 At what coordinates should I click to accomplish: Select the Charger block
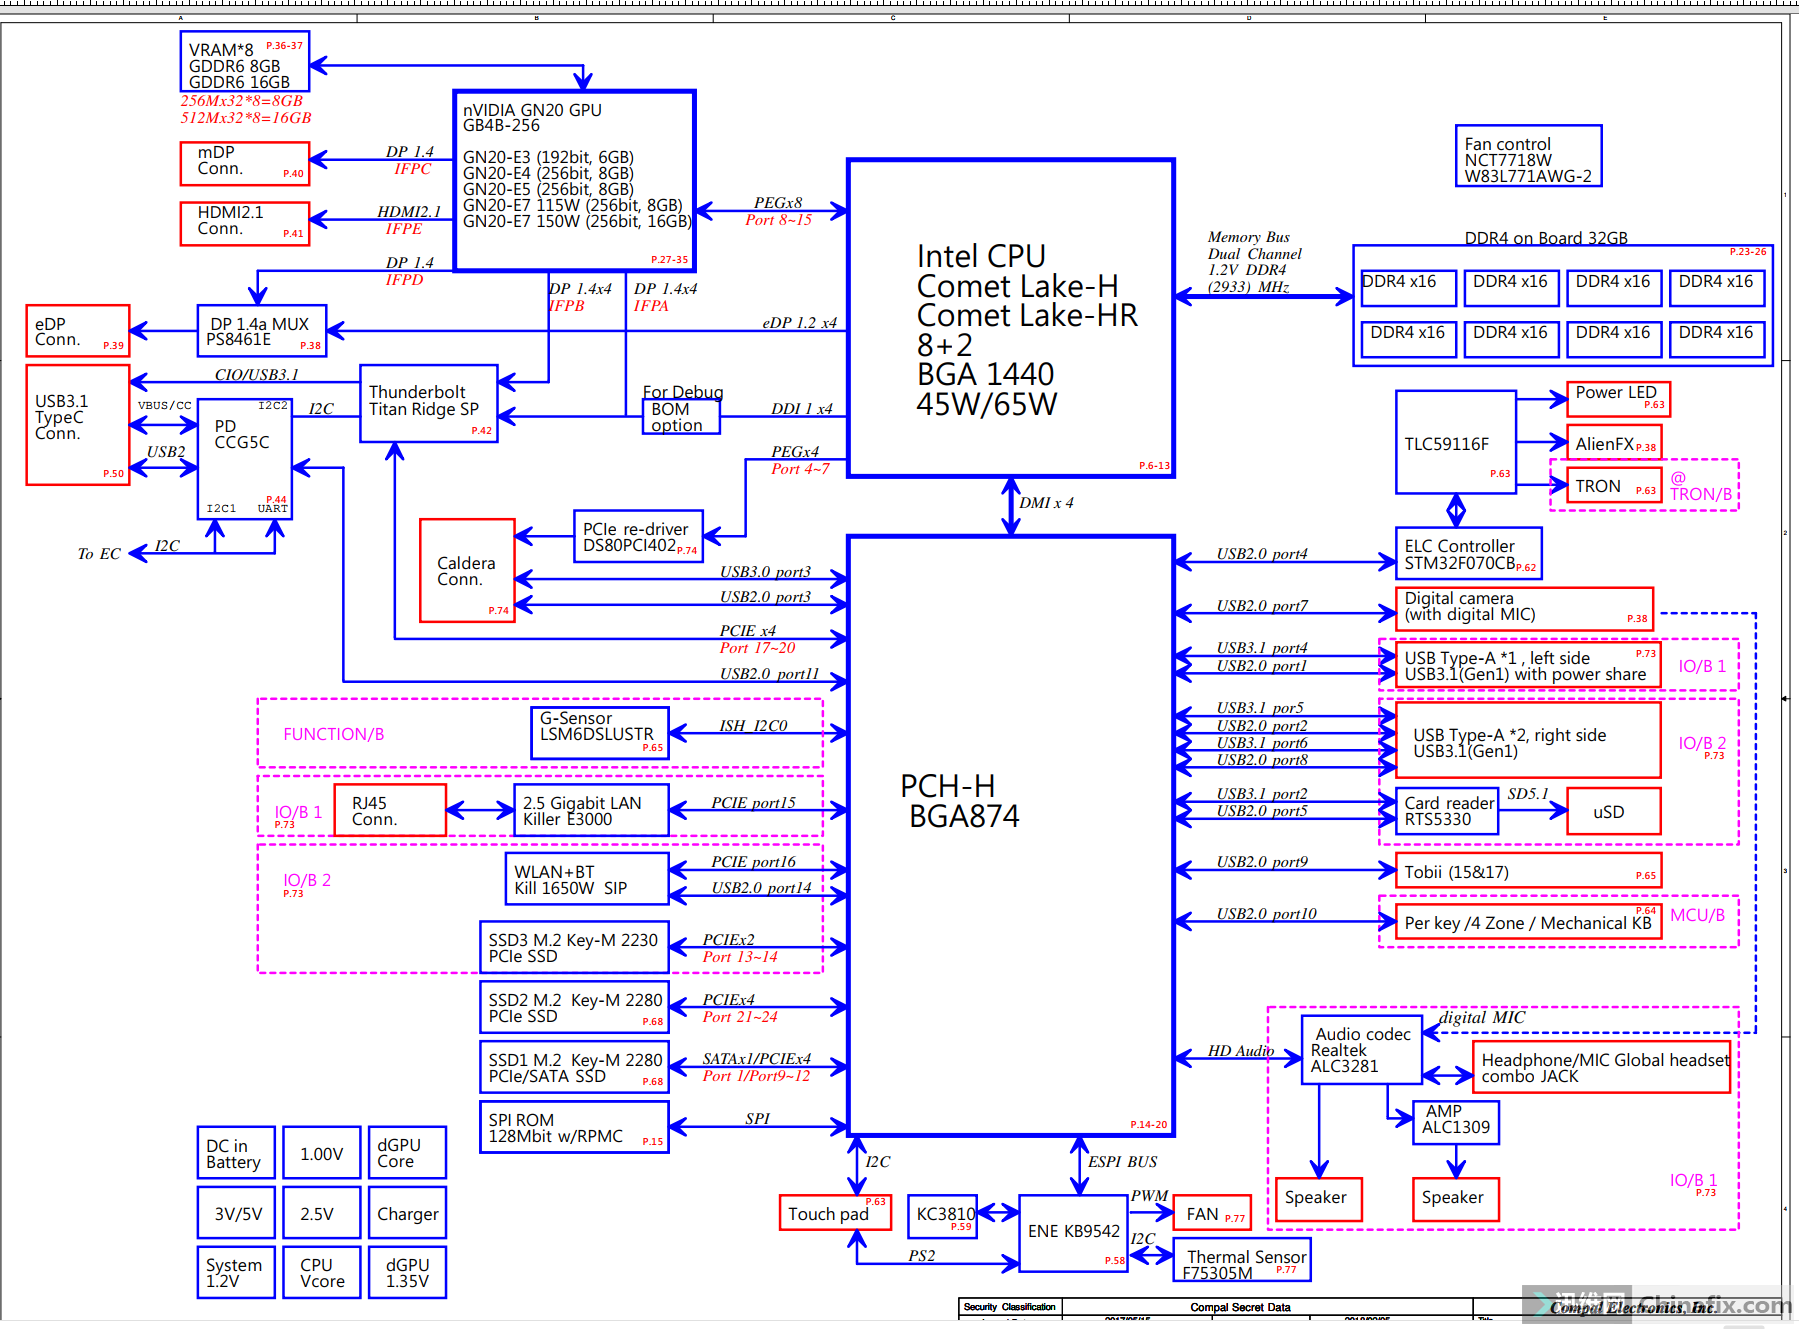pyautogui.click(x=407, y=1212)
